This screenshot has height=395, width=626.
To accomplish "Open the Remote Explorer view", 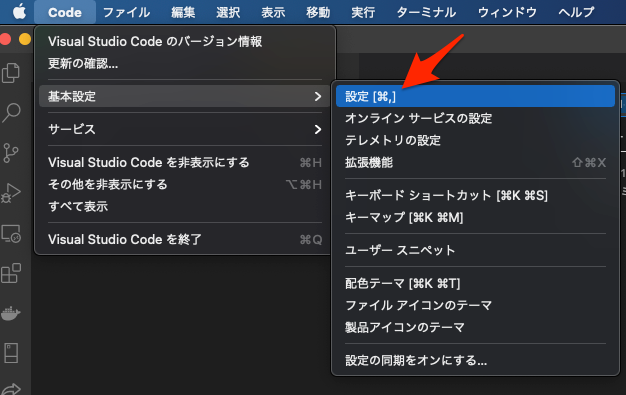I will point(11,234).
